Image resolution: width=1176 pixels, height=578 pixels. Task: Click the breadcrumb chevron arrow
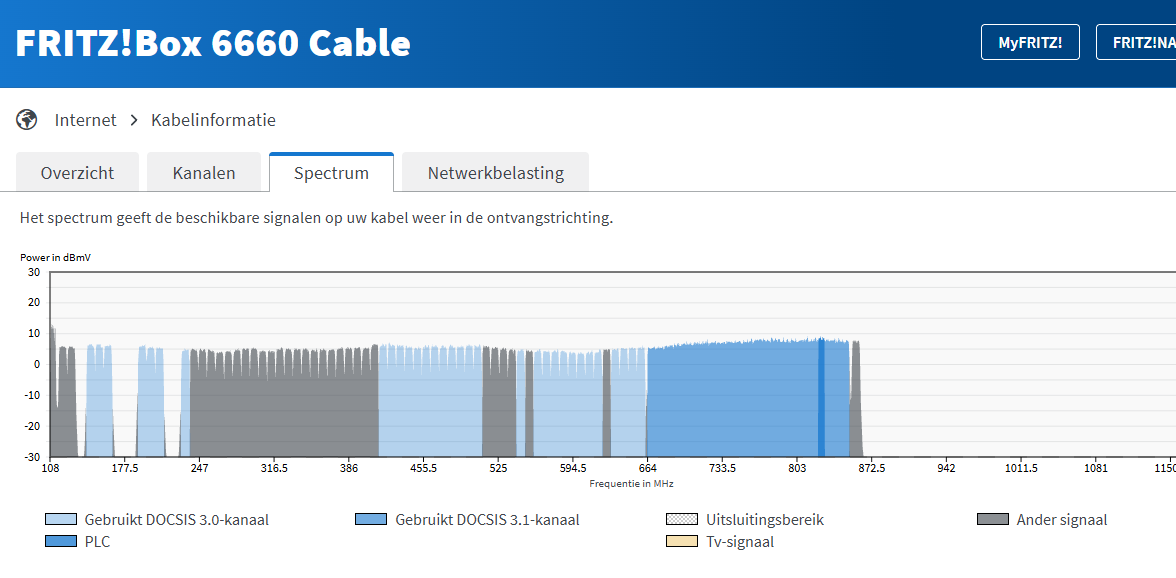[x=134, y=120]
